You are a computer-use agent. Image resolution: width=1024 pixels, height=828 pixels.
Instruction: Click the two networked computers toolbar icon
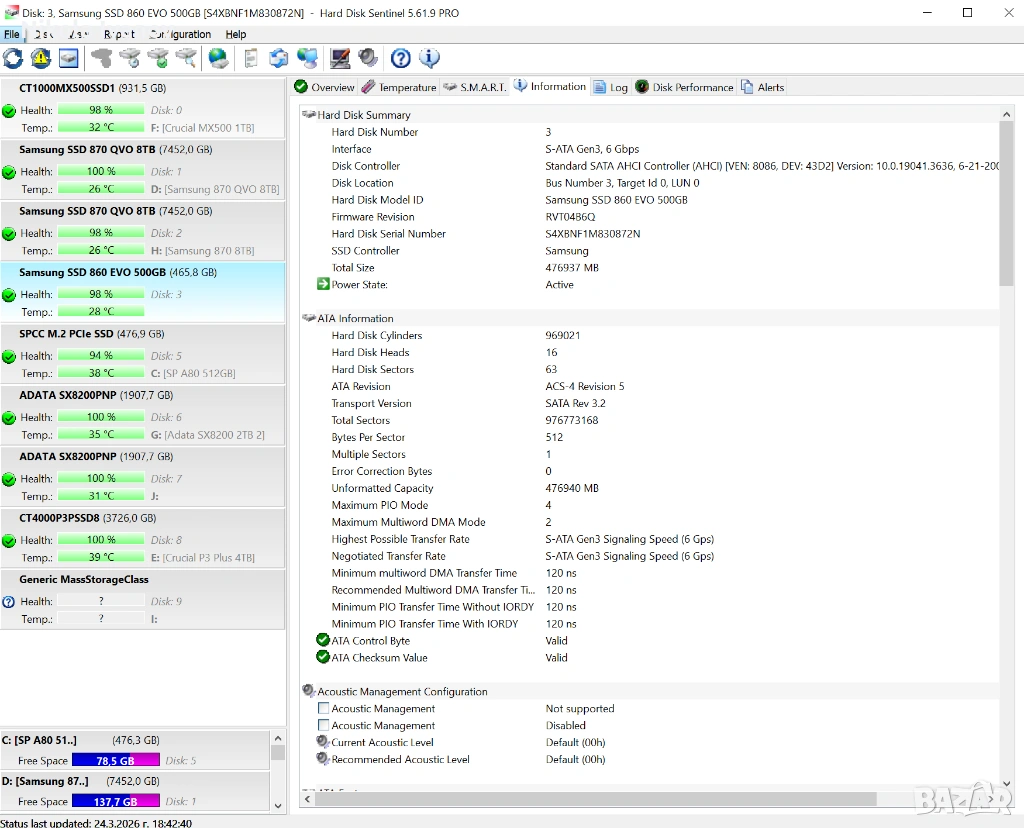click(x=308, y=58)
